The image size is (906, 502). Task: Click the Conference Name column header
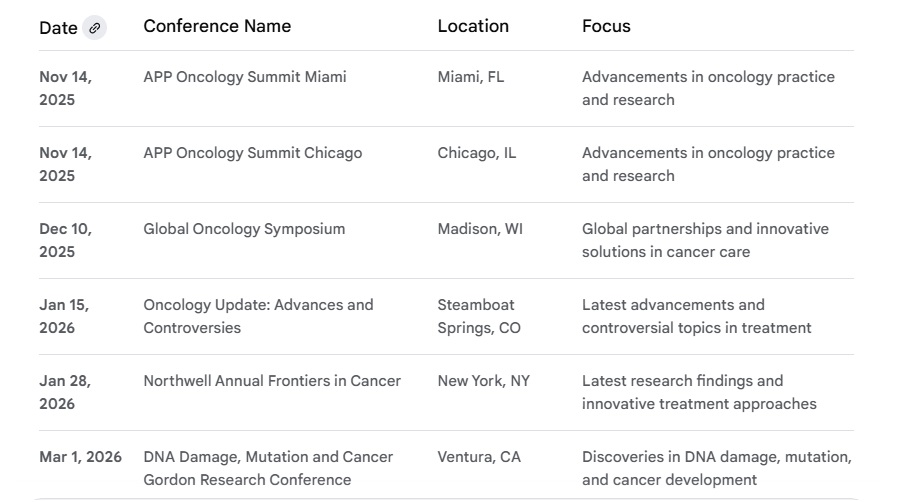pos(217,26)
